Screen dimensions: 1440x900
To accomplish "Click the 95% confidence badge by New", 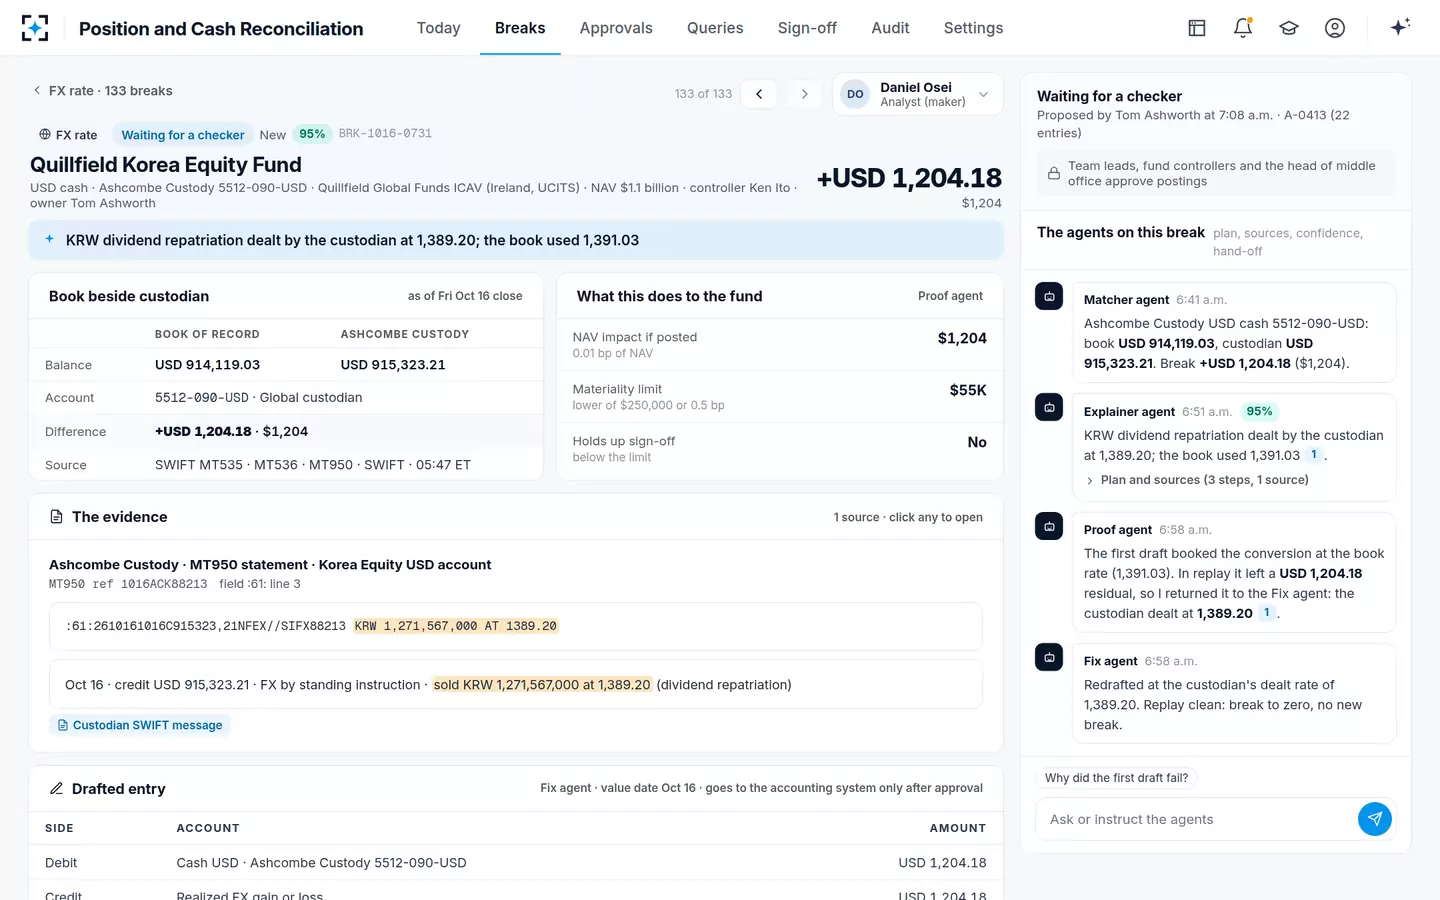I will click(x=312, y=134).
